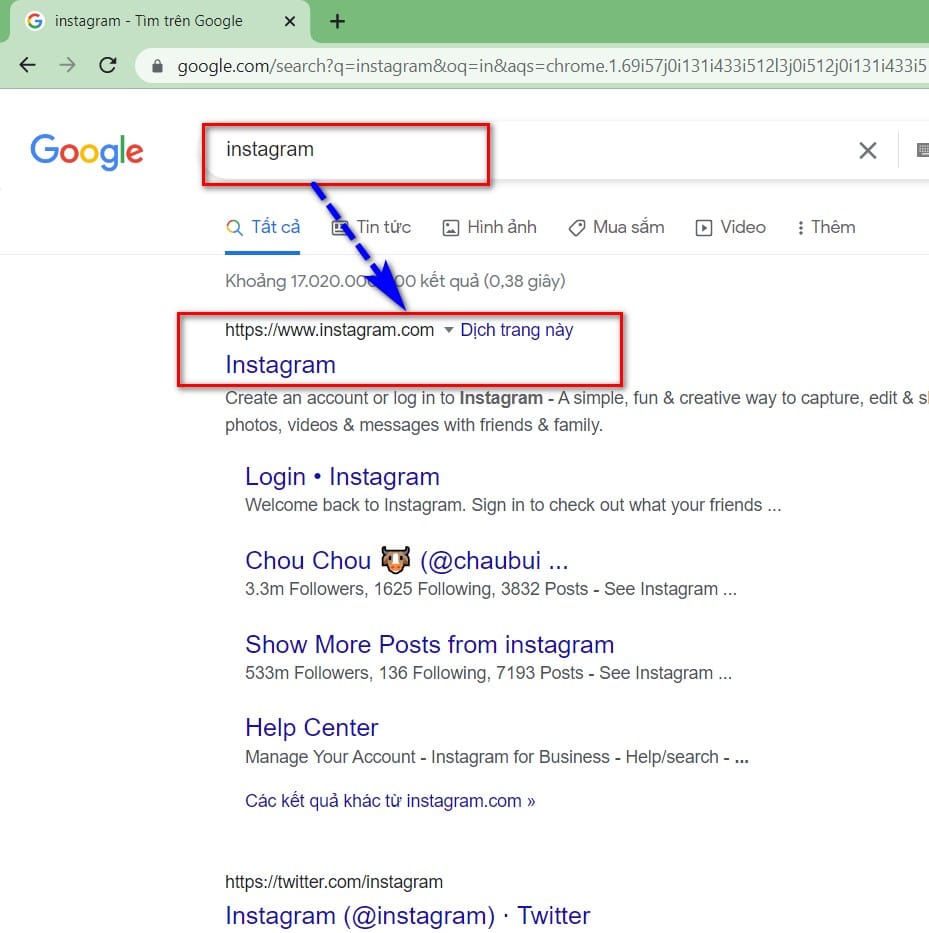The width and height of the screenshot is (929, 933).
Task: Click the Hình ảnh images icon
Action: [452, 227]
